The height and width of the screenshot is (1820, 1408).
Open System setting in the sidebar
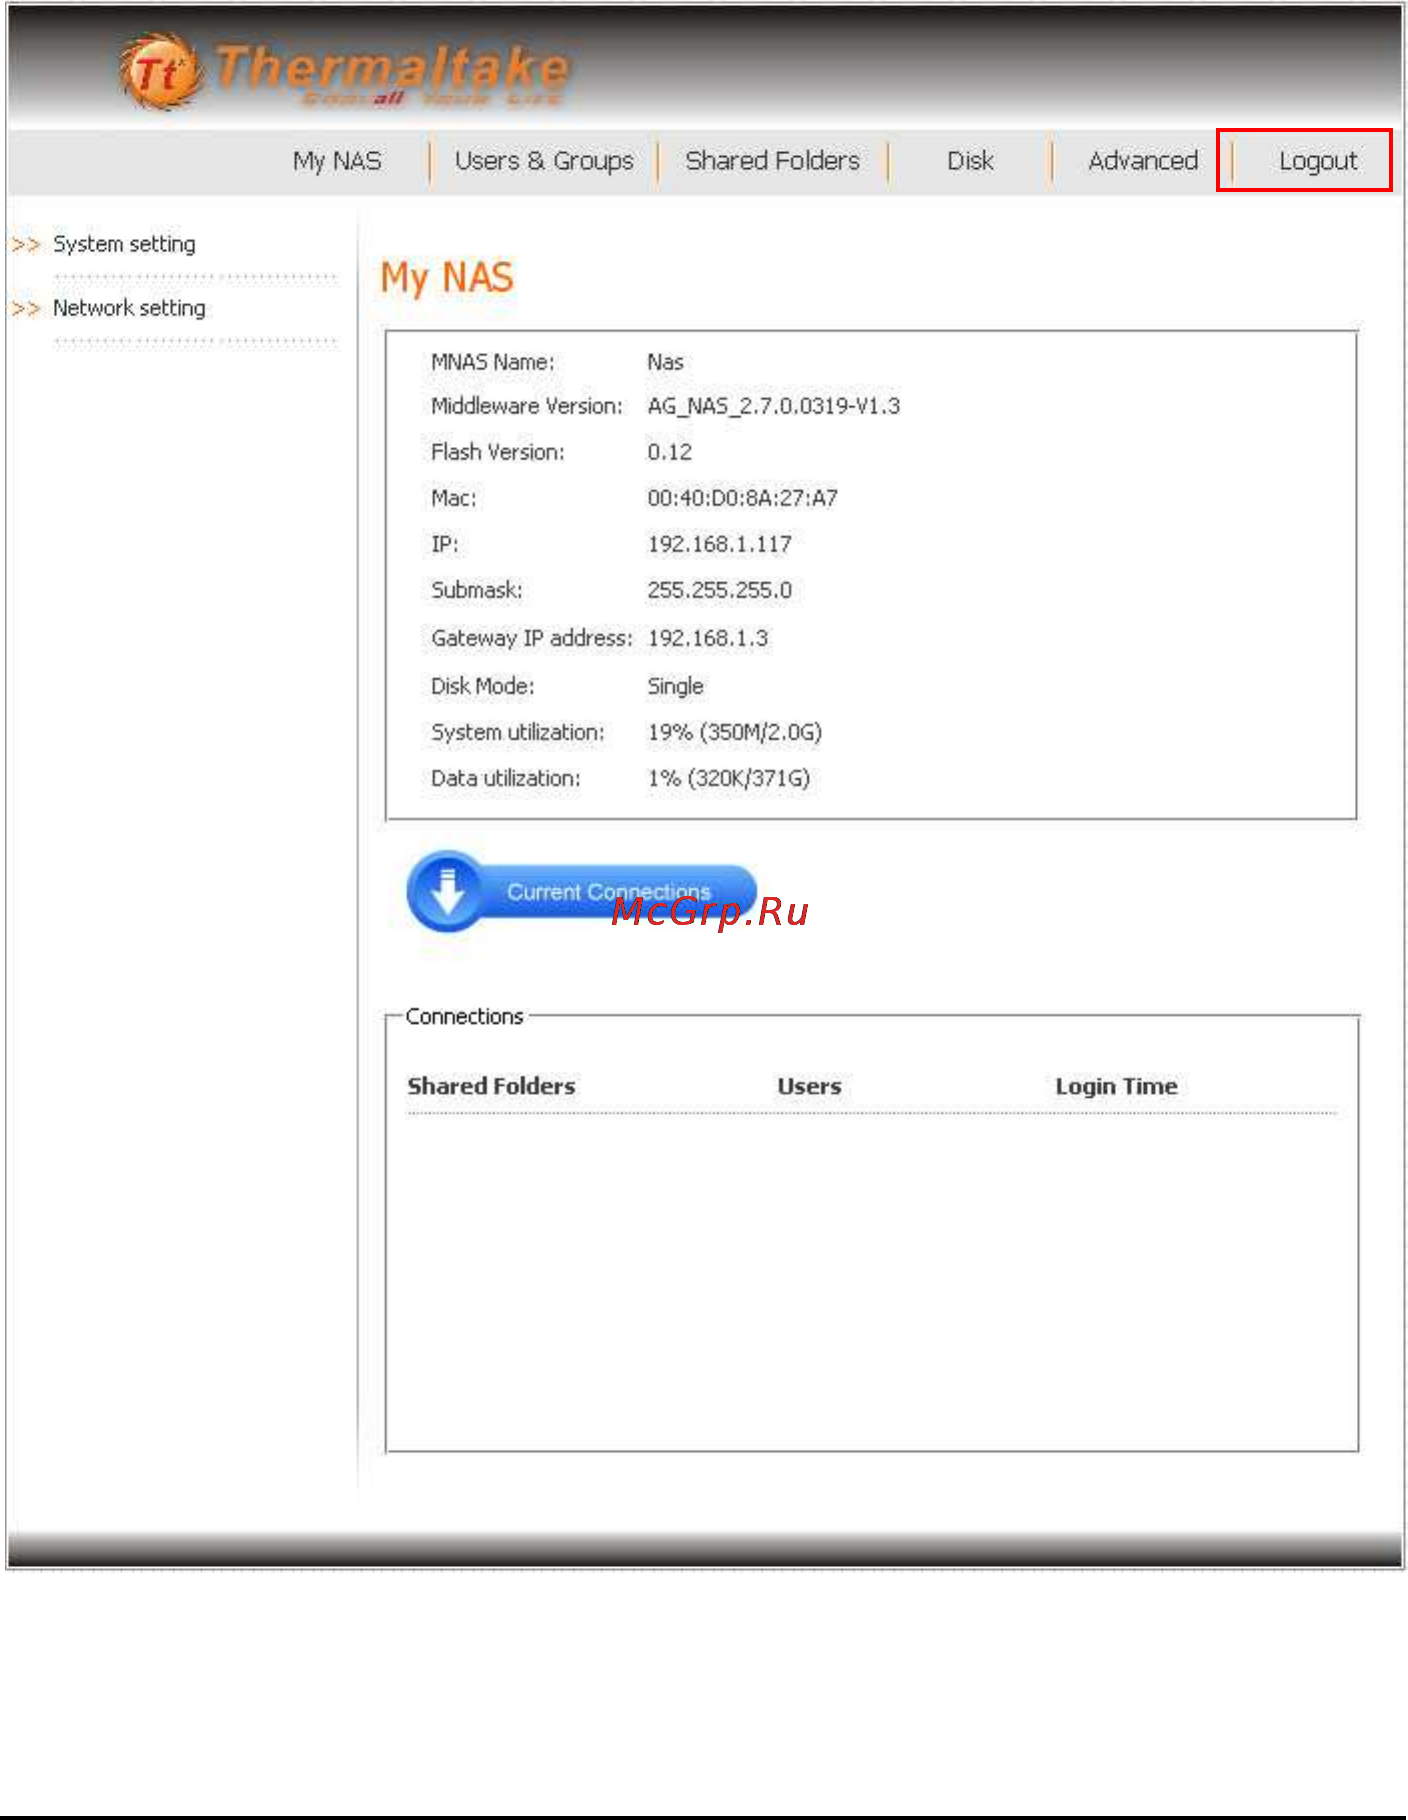click(124, 244)
